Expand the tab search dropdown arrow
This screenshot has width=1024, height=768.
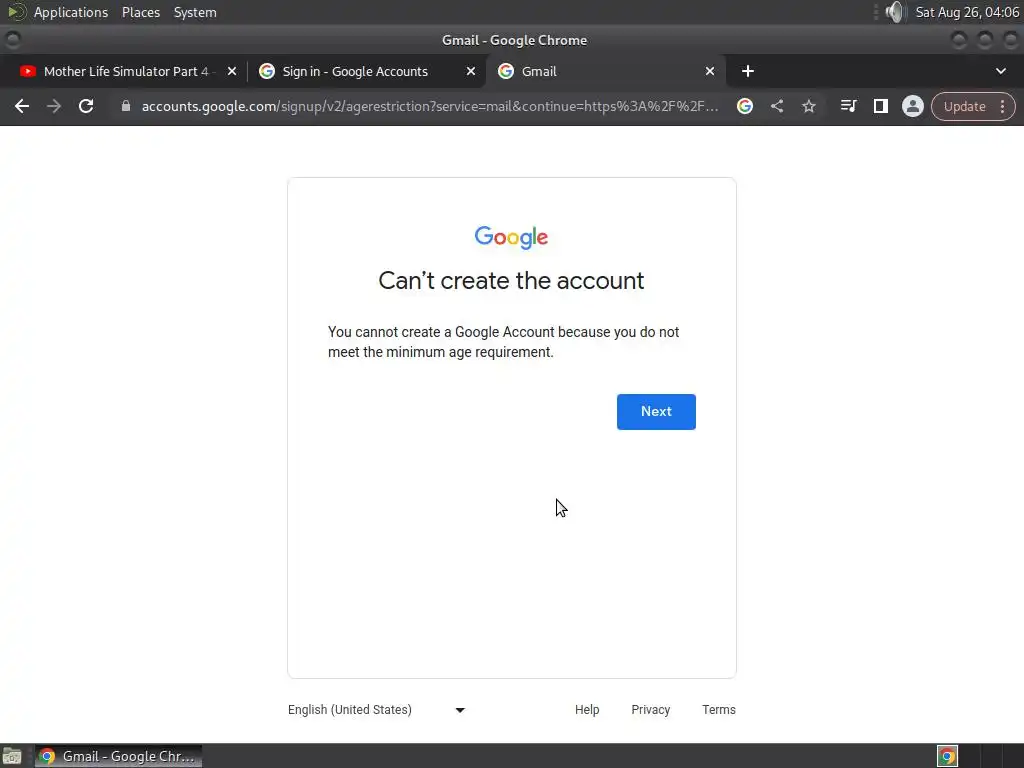click(1000, 71)
